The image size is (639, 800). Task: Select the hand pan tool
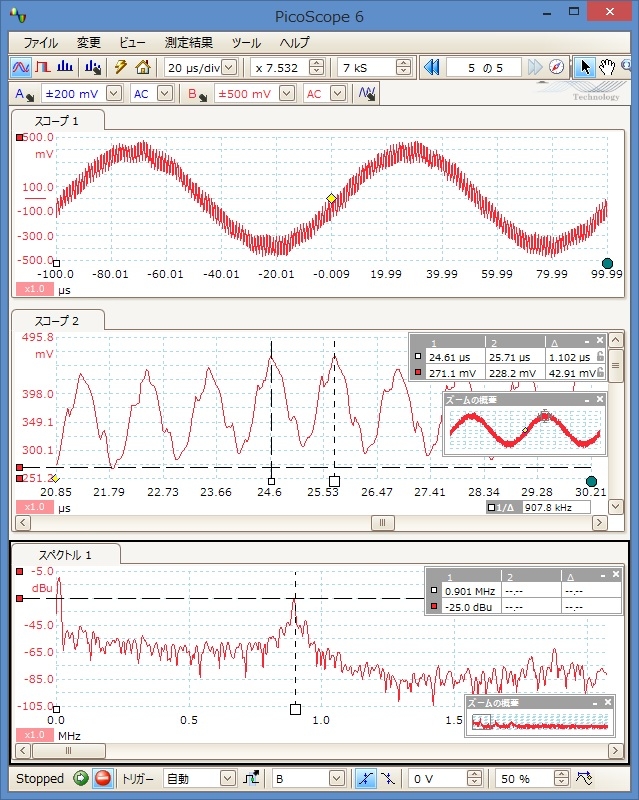[607, 67]
